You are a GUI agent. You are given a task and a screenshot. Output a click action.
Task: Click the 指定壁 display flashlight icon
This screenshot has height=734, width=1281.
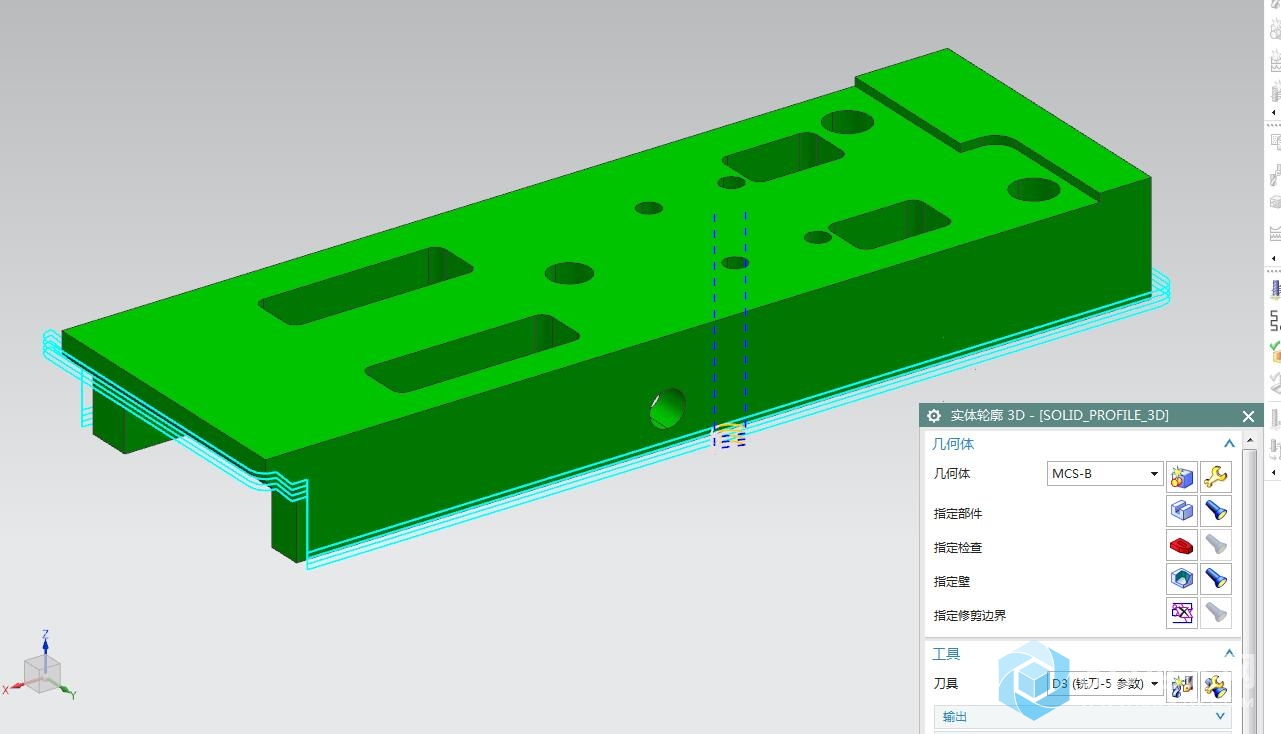pos(1216,579)
